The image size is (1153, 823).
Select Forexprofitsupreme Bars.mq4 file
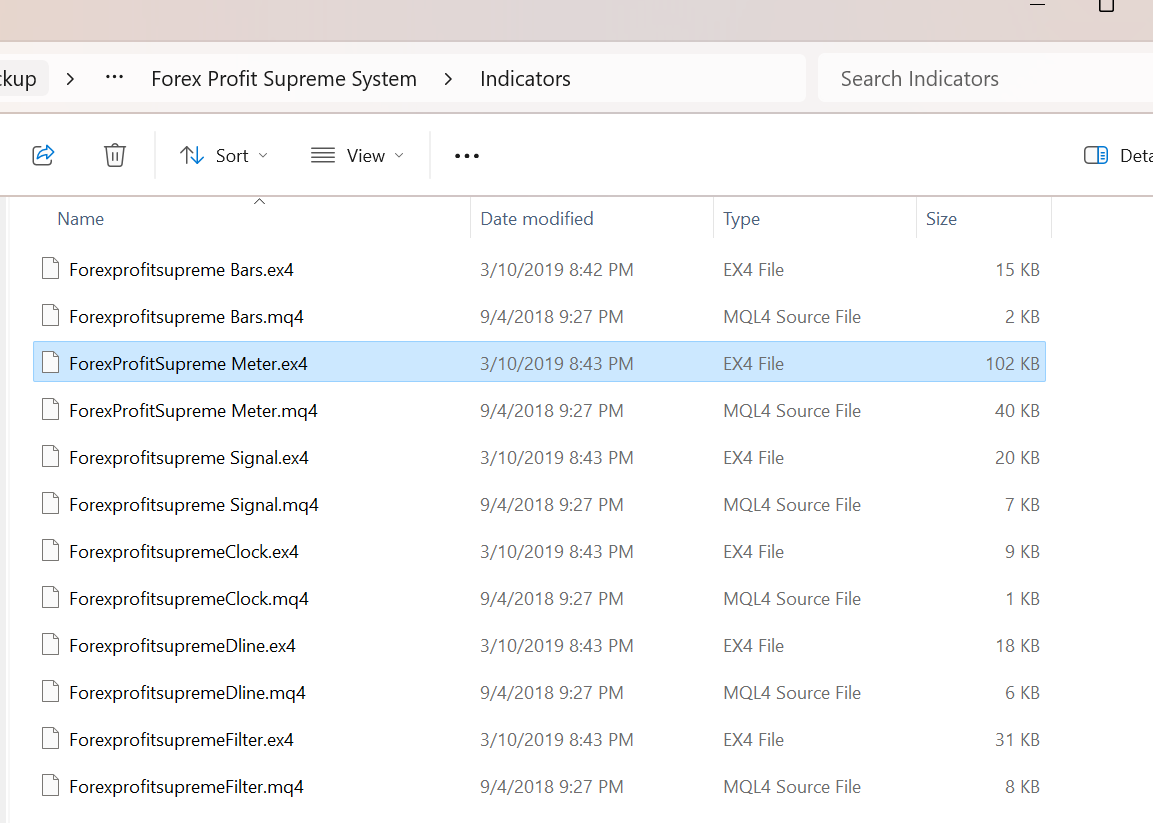[x=540, y=317]
